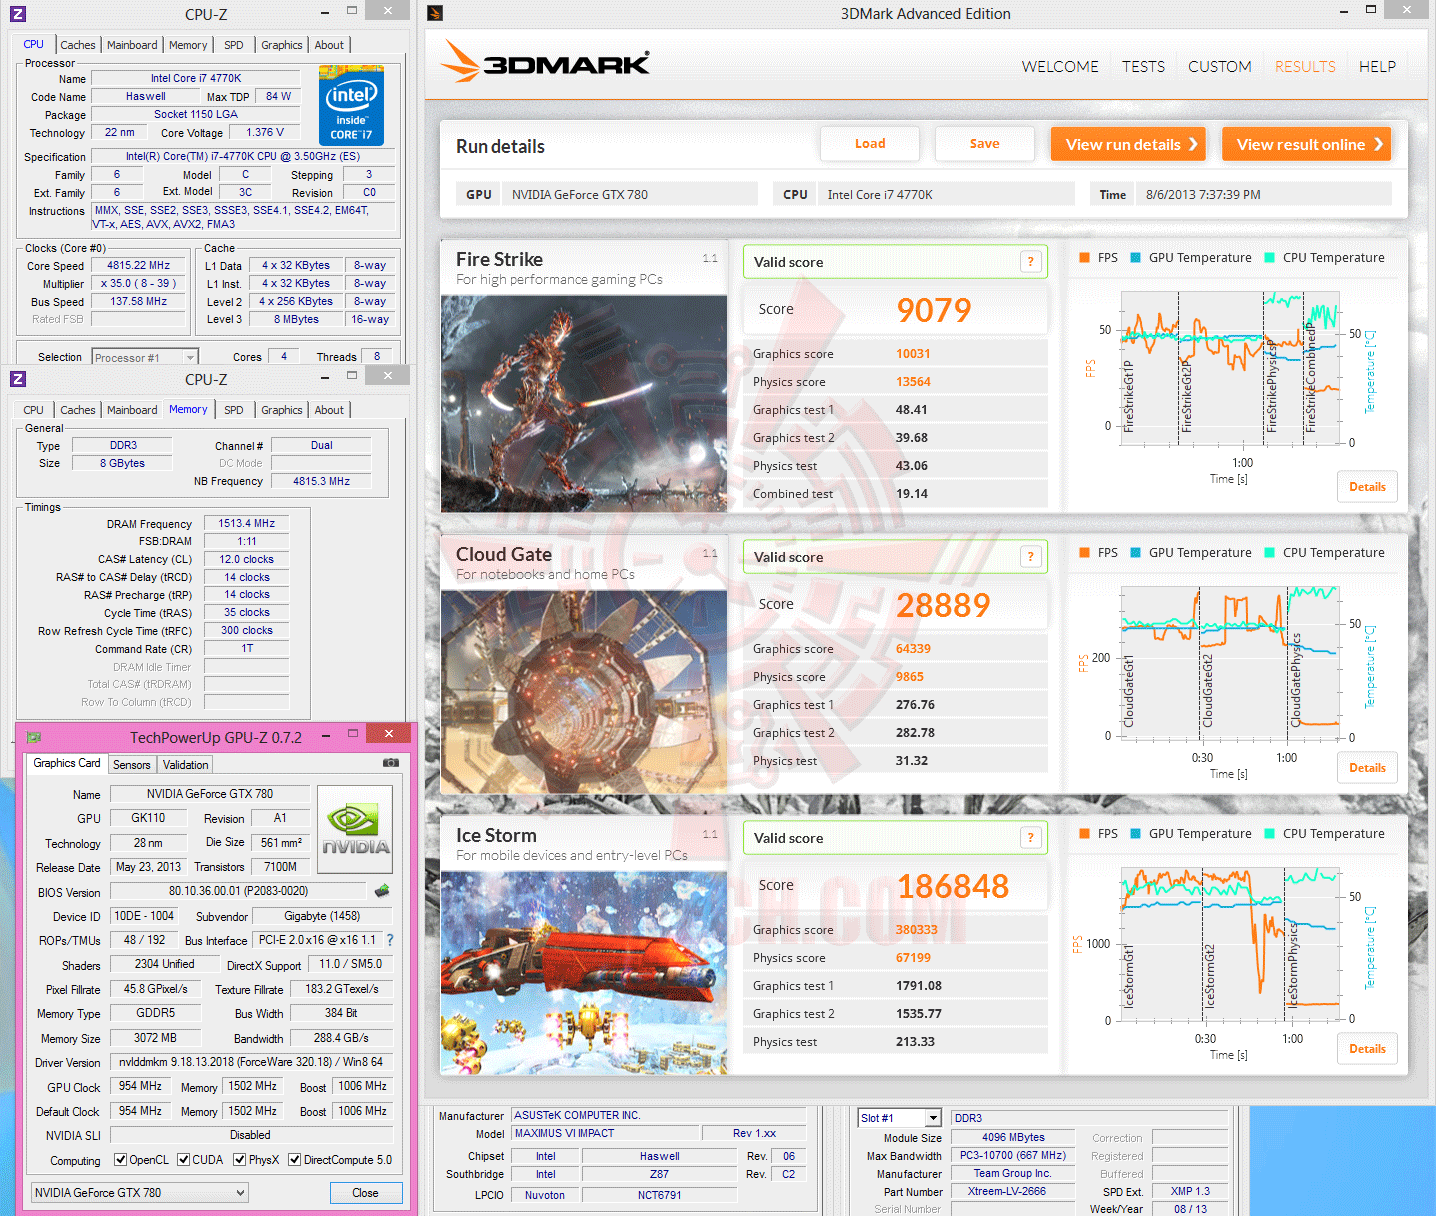Take a GPU-Z screenshot with the camera icon
Screen dimensions: 1436x1216
click(x=391, y=763)
